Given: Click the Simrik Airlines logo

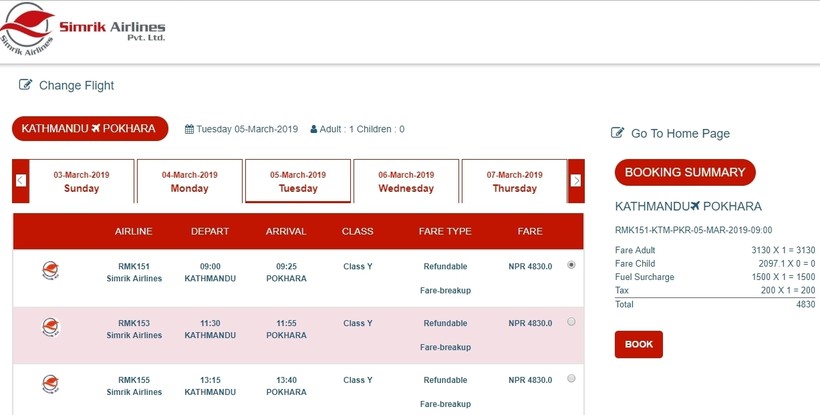Looking at the screenshot, I should (83, 30).
